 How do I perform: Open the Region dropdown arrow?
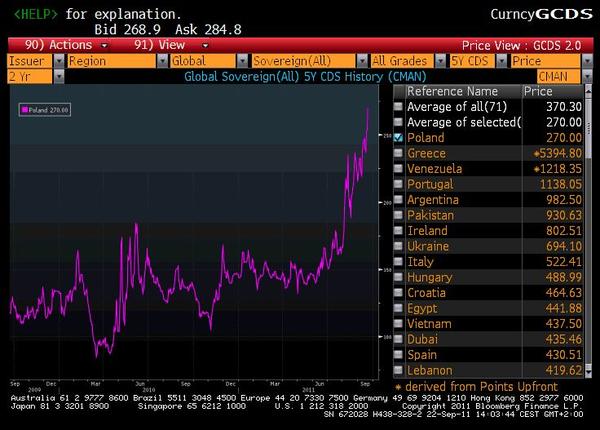click(x=162, y=61)
